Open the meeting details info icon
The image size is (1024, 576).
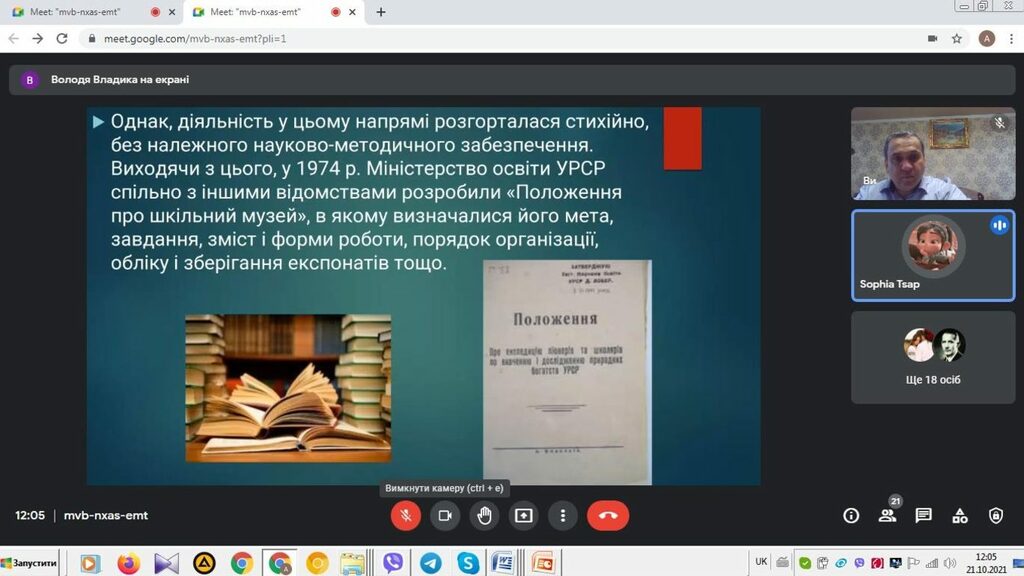(851, 516)
